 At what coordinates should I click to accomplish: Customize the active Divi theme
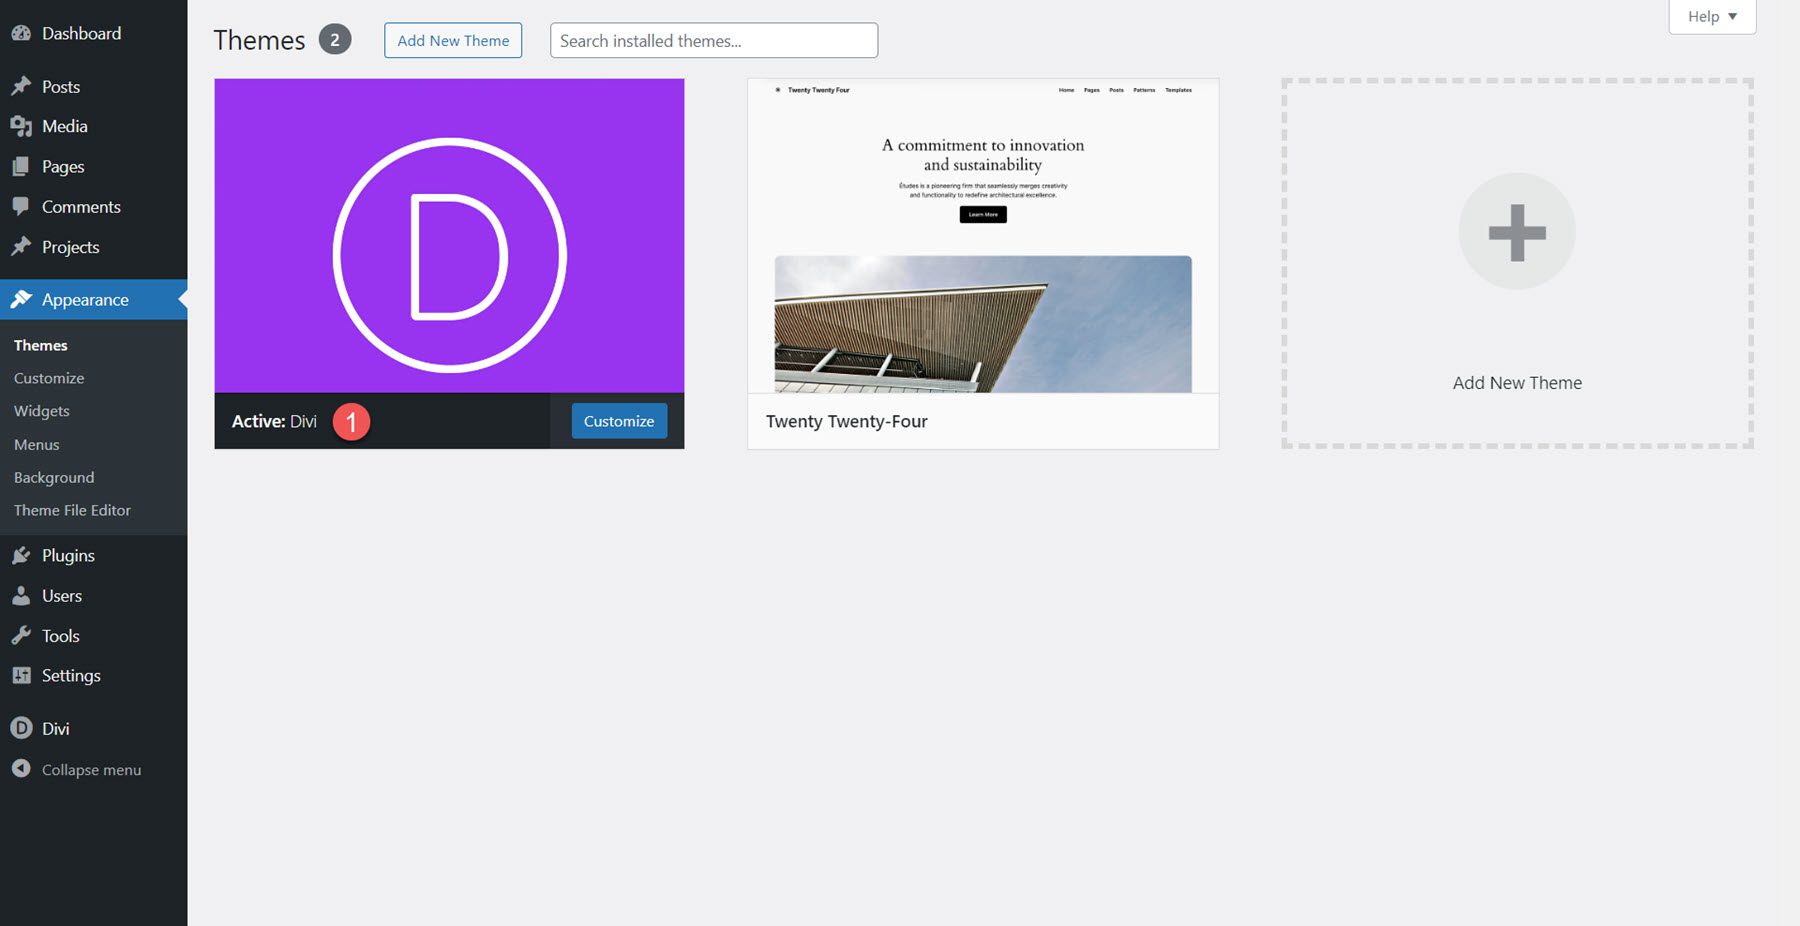point(618,421)
